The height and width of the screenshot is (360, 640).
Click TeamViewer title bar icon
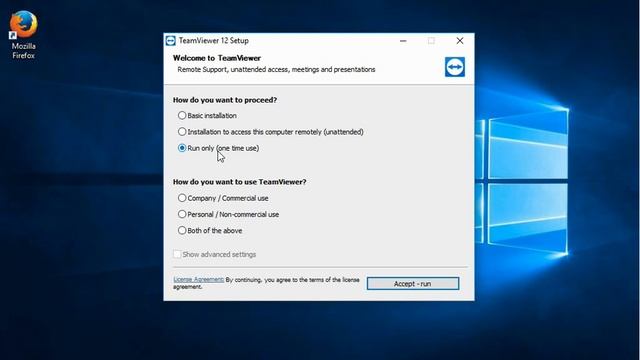171,41
